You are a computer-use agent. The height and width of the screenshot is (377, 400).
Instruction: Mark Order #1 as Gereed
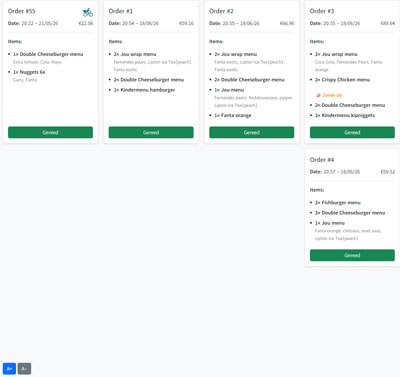pyautogui.click(x=151, y=132)
